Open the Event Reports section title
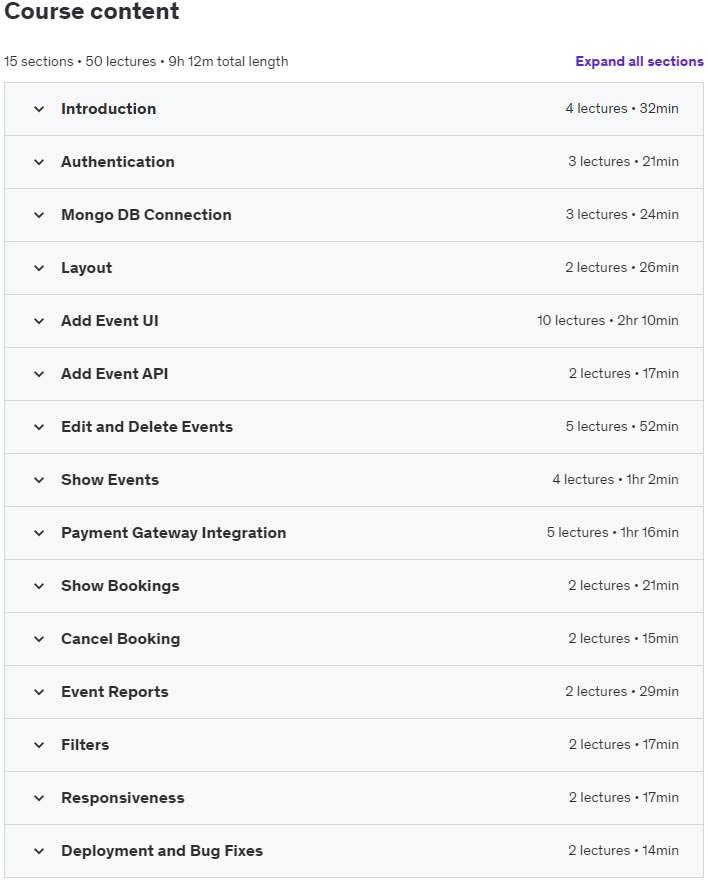708x882 pixels. (115, 692)
